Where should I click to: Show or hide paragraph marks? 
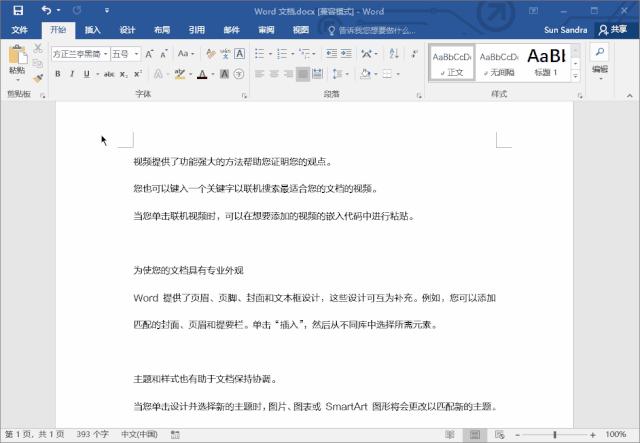[x=414, y=53]
